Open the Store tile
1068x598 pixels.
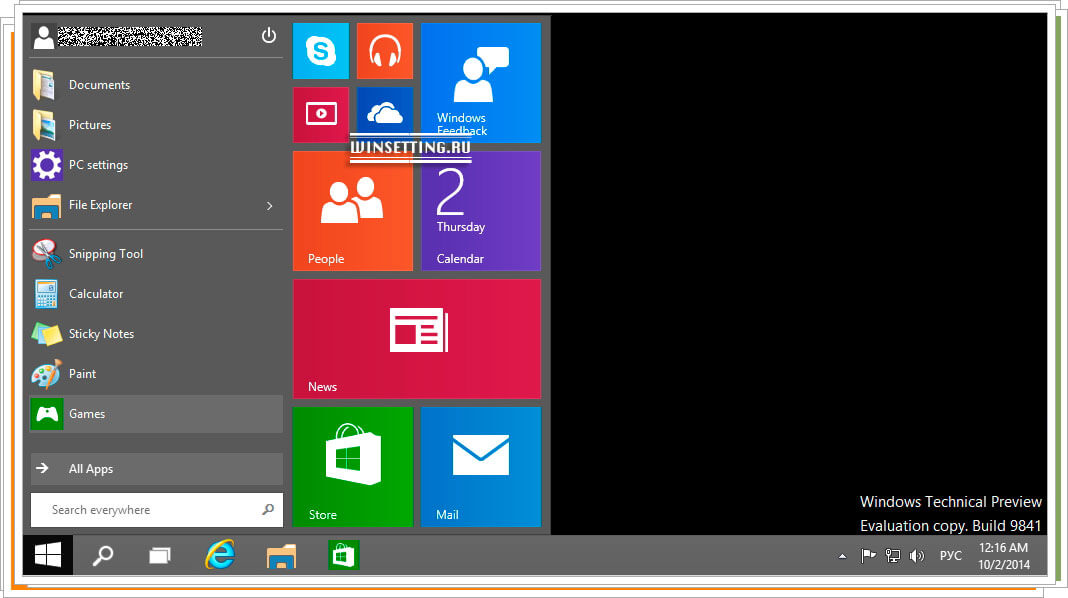(x=352, y=466)
